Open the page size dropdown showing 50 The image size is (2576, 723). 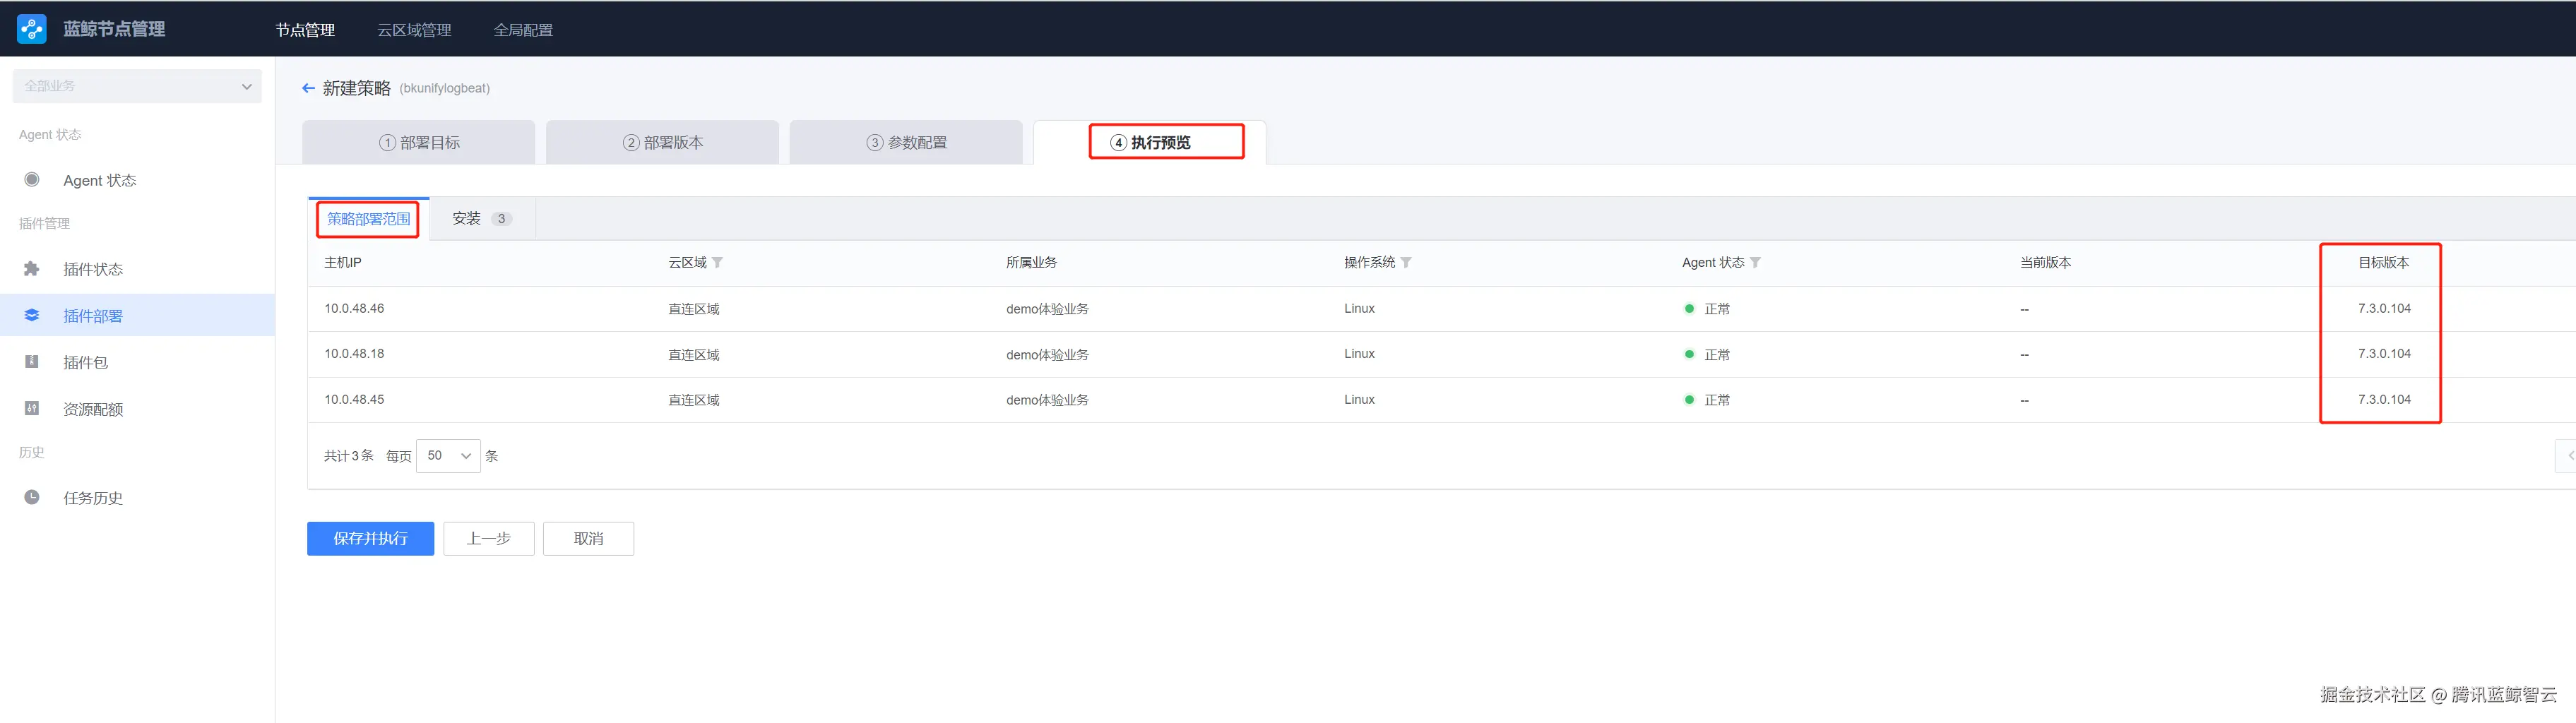point(448,456)
